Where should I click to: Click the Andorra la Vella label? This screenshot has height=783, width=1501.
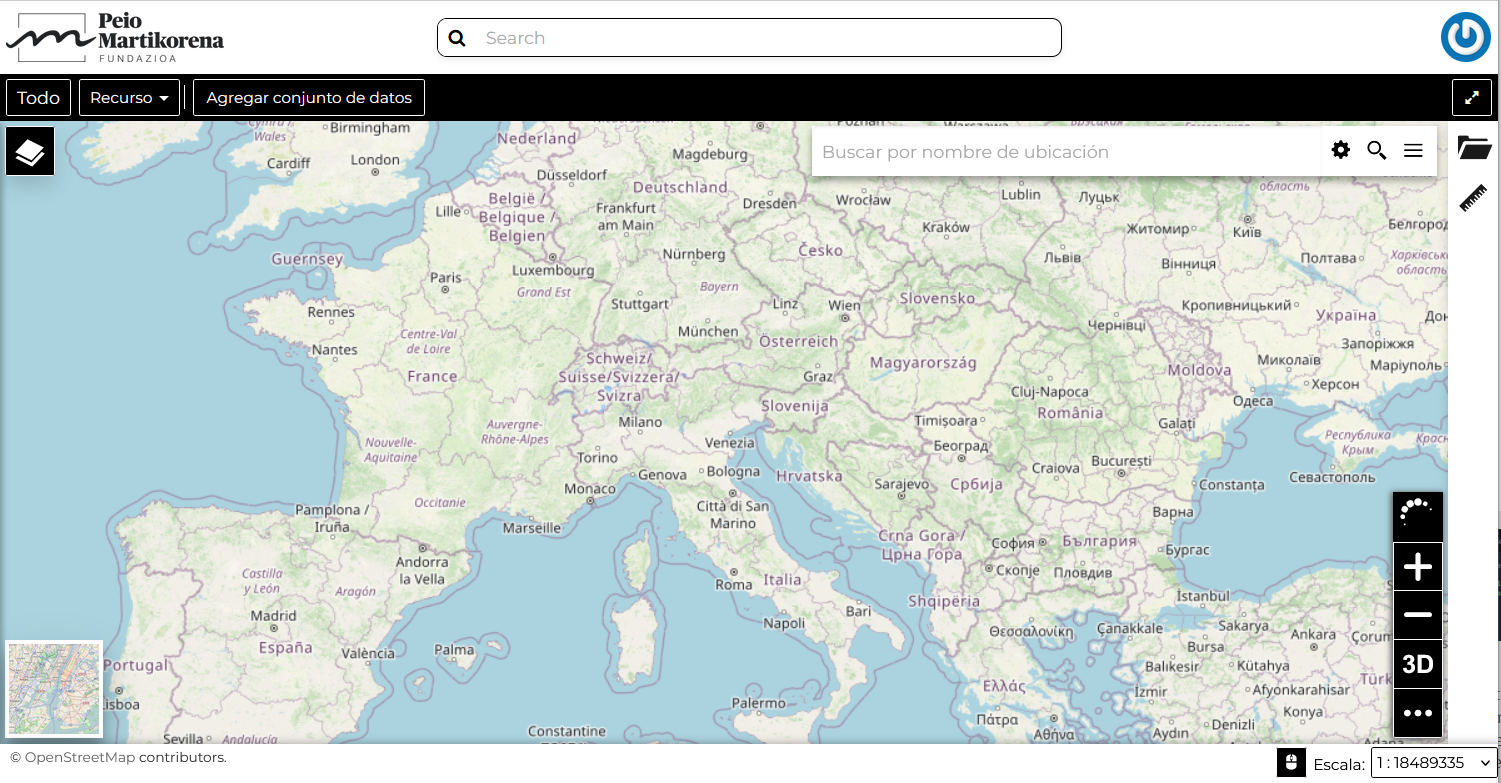click(421, 570)
